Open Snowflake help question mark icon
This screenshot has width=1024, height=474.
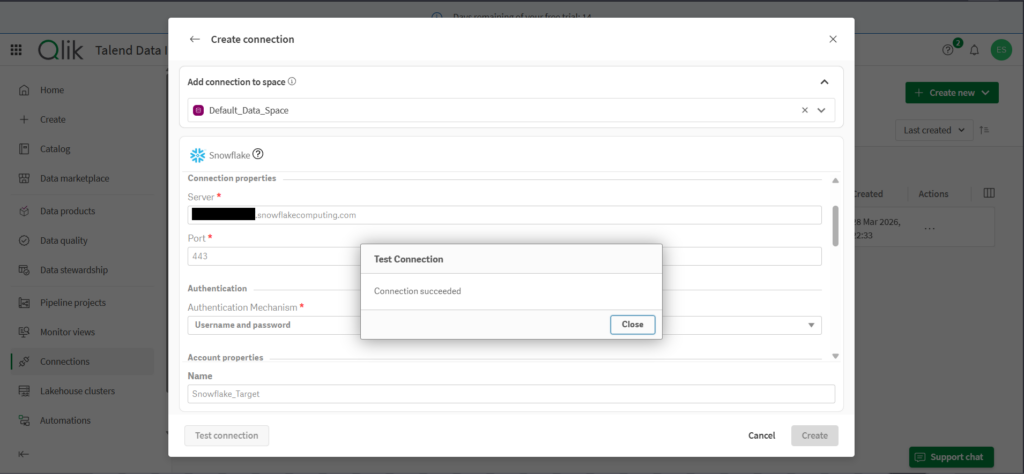[x=258, y=154]
